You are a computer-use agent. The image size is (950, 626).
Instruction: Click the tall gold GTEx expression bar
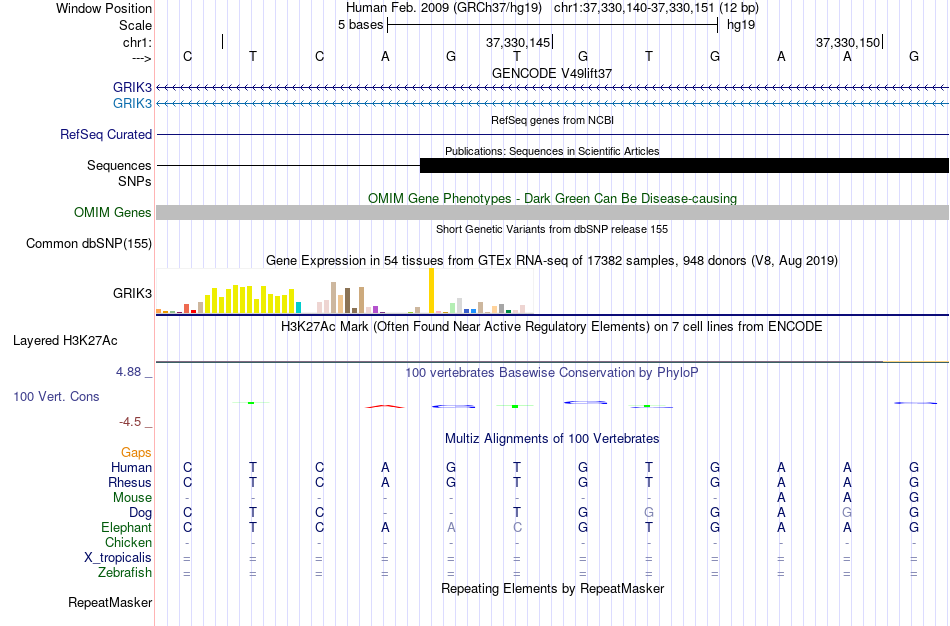click(431, 290)
